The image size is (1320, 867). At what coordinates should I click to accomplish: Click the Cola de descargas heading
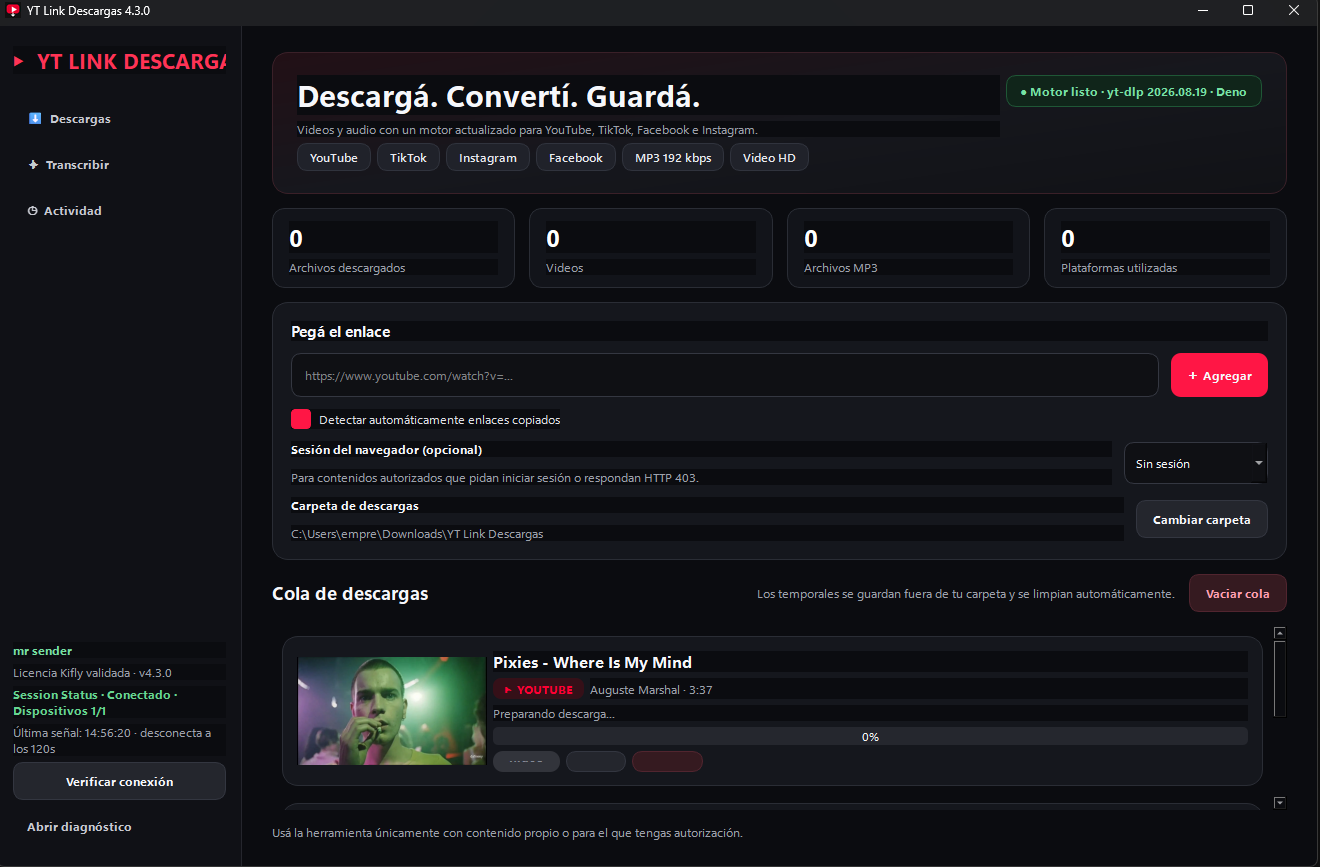click(x=350, y=594)
